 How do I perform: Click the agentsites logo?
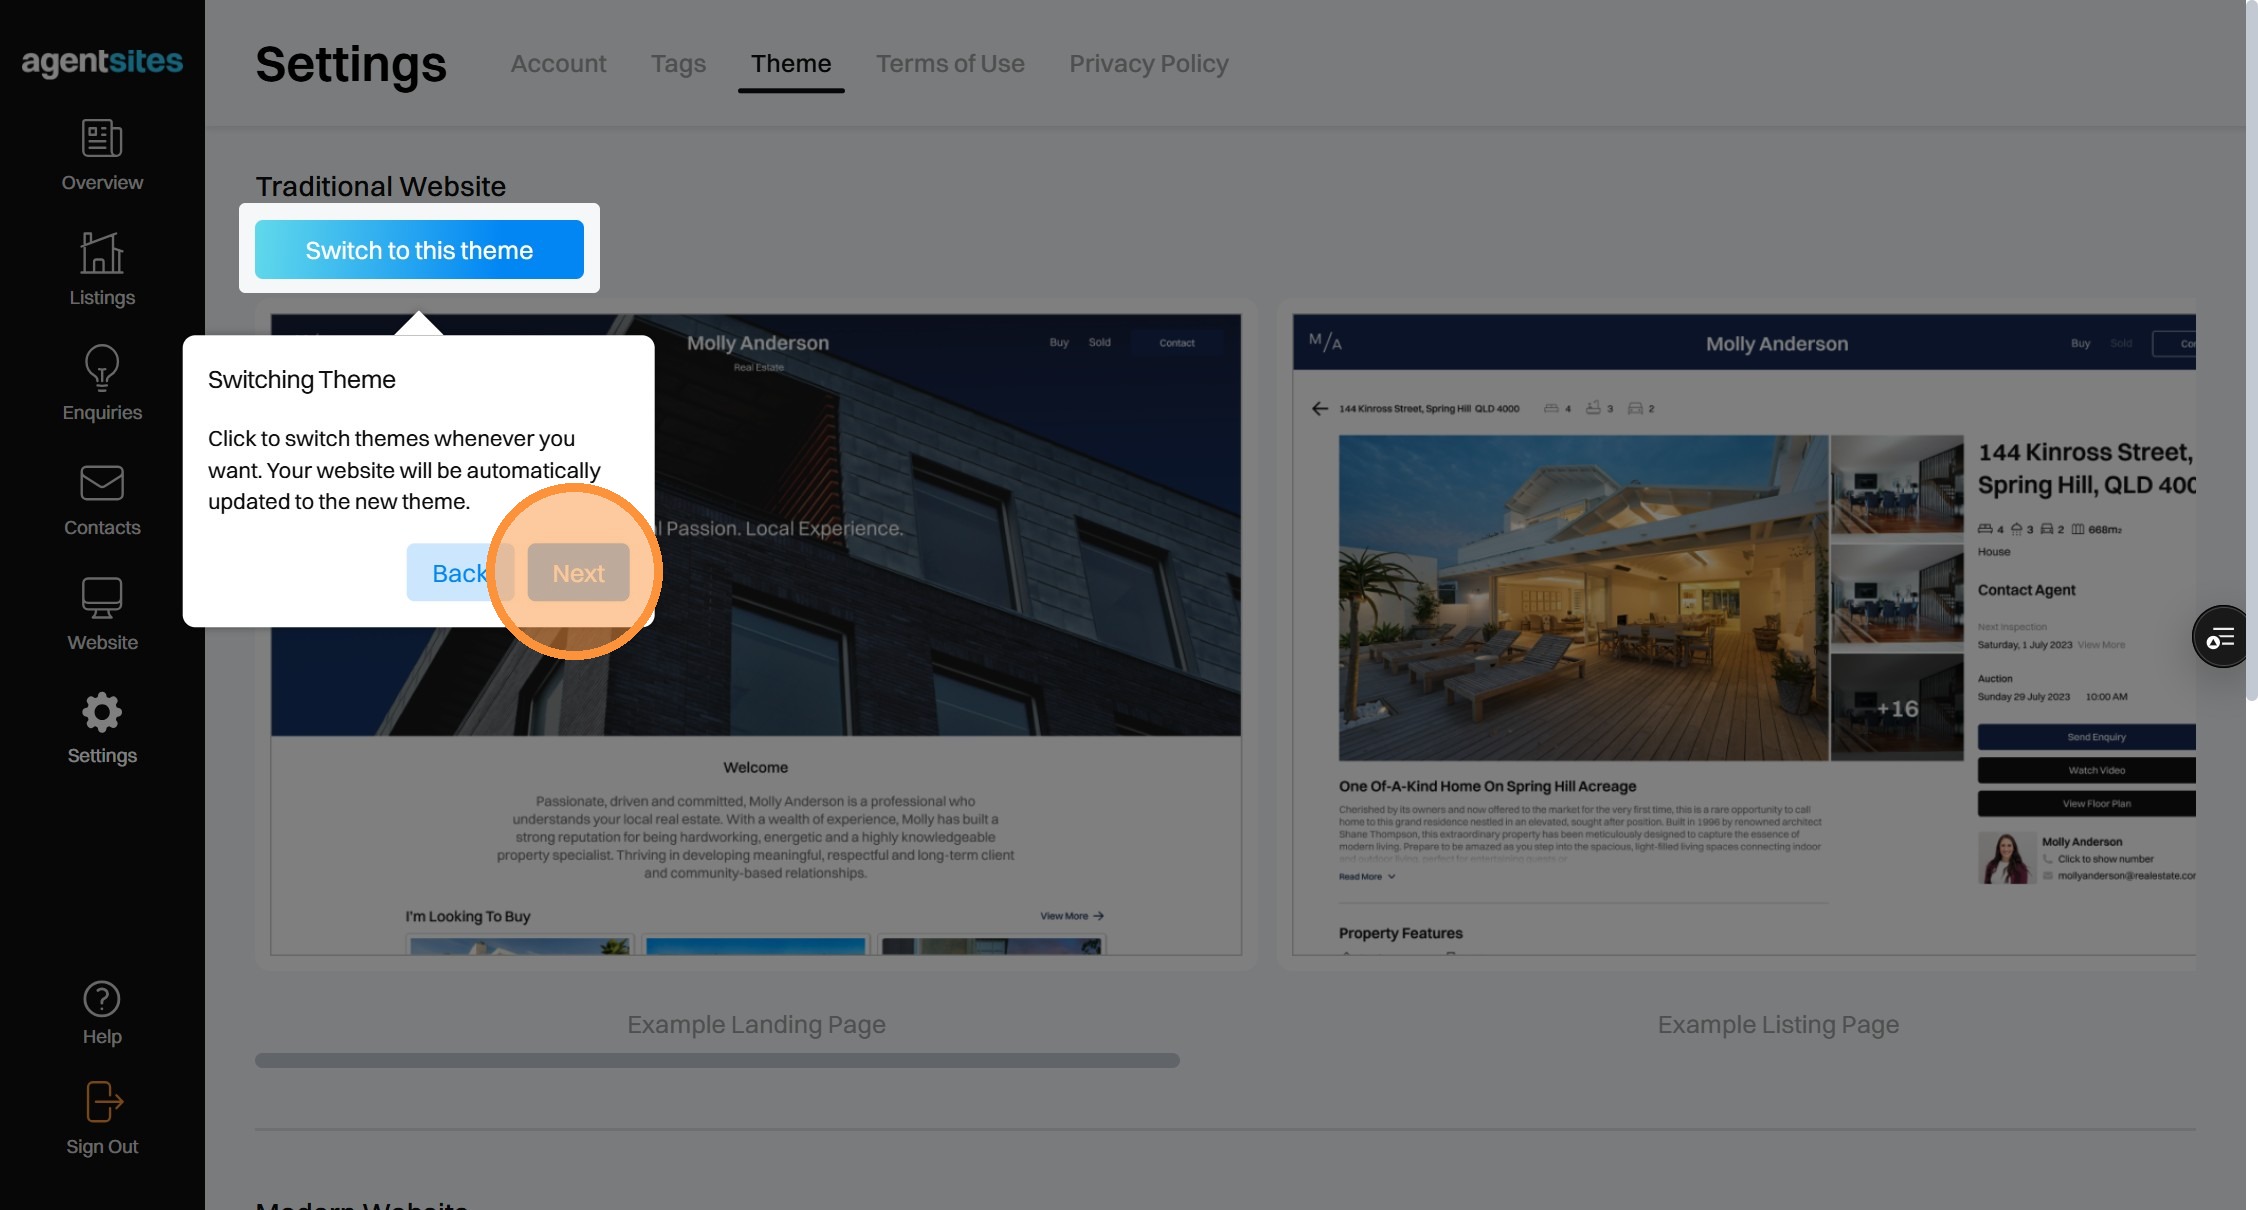click(x=102, y=62)
